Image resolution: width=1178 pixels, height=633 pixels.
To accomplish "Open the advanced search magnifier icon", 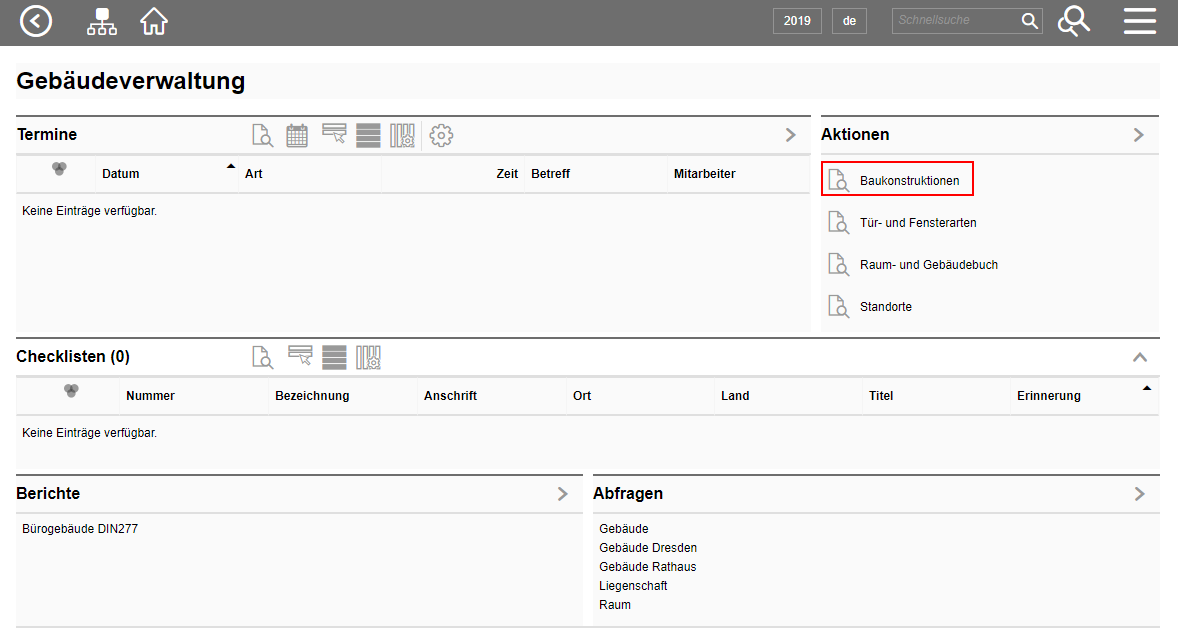I will (1073, 21).
